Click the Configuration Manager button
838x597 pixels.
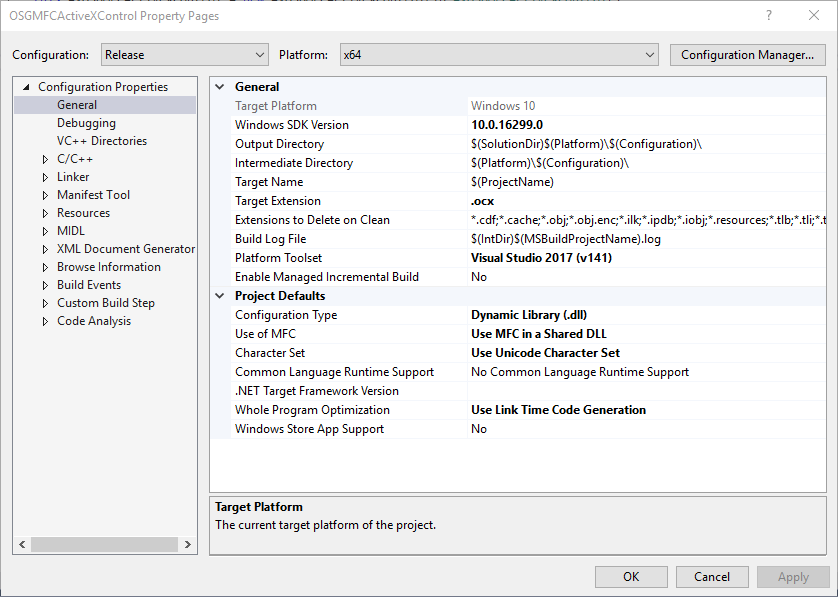747,54
